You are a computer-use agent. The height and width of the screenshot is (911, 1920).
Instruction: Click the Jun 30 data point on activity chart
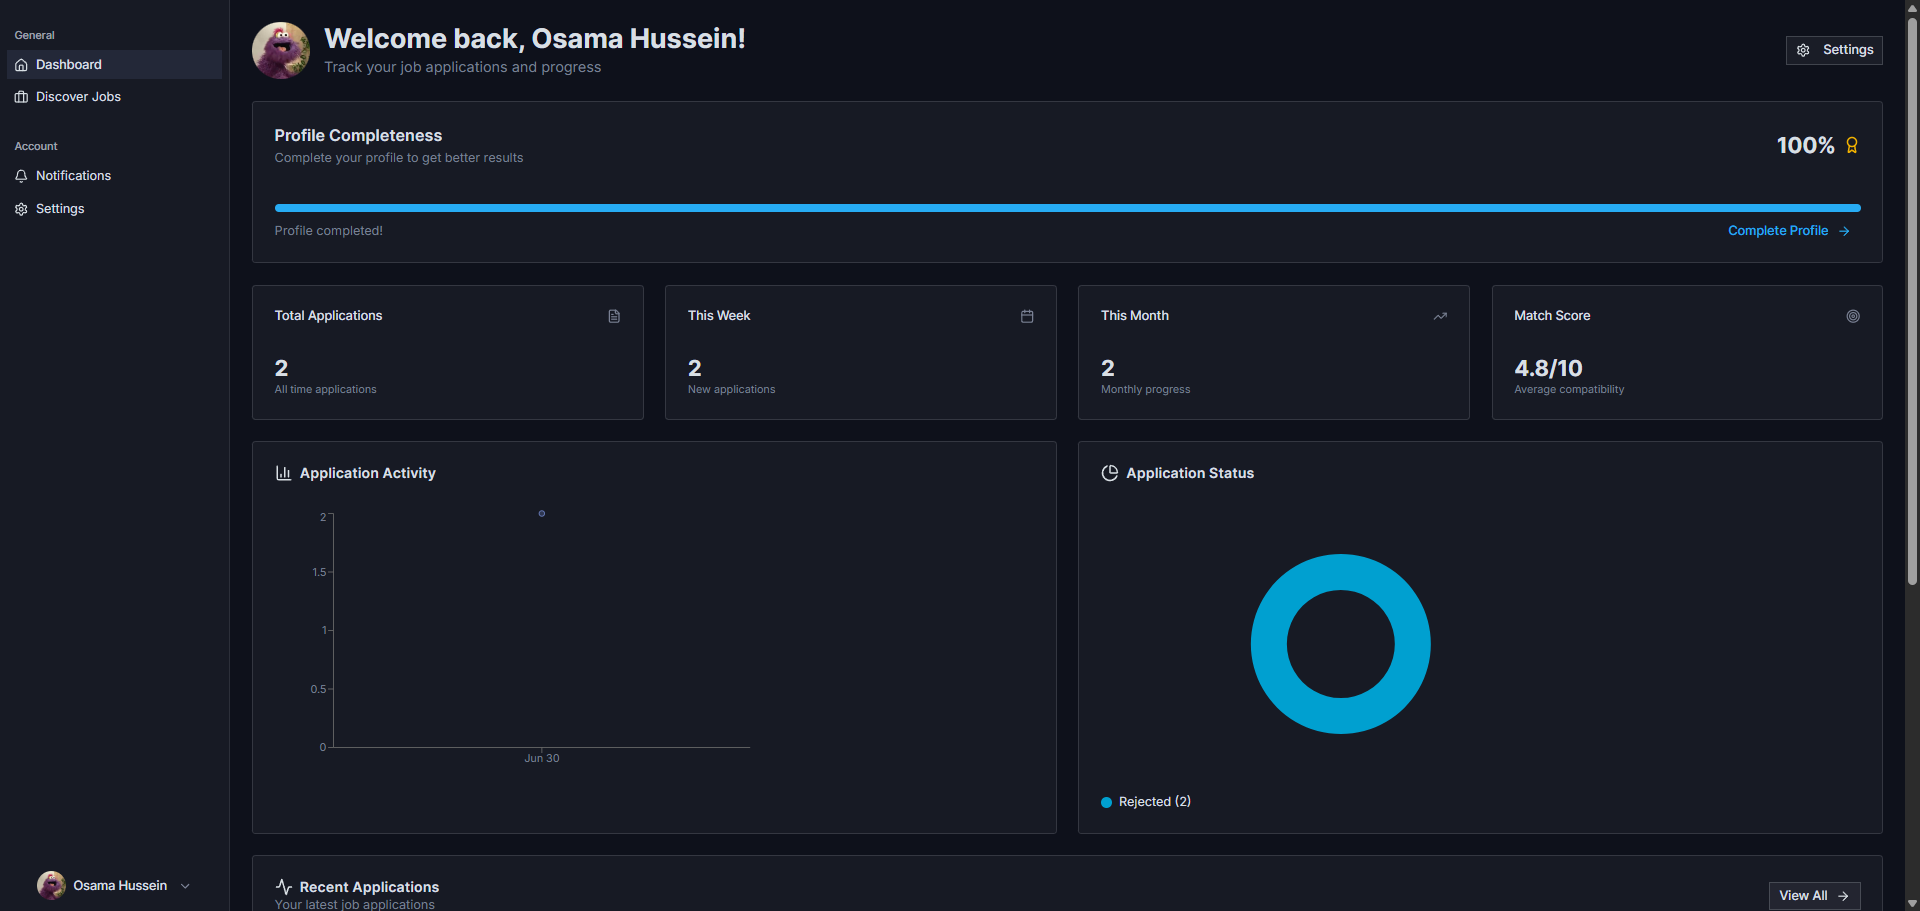(542, 514)
